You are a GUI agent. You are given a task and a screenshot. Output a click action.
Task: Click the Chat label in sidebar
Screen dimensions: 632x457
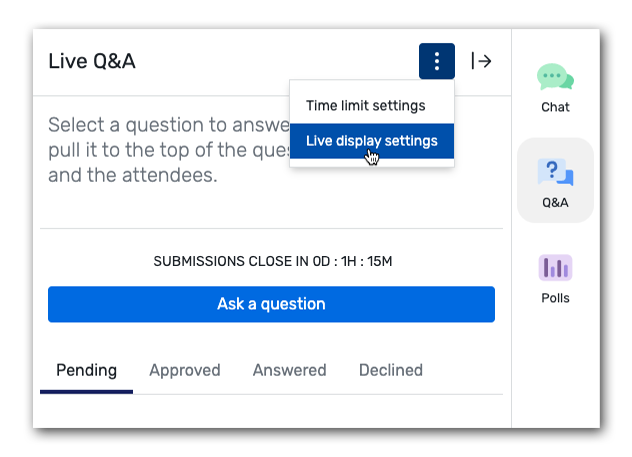[555, 107]
